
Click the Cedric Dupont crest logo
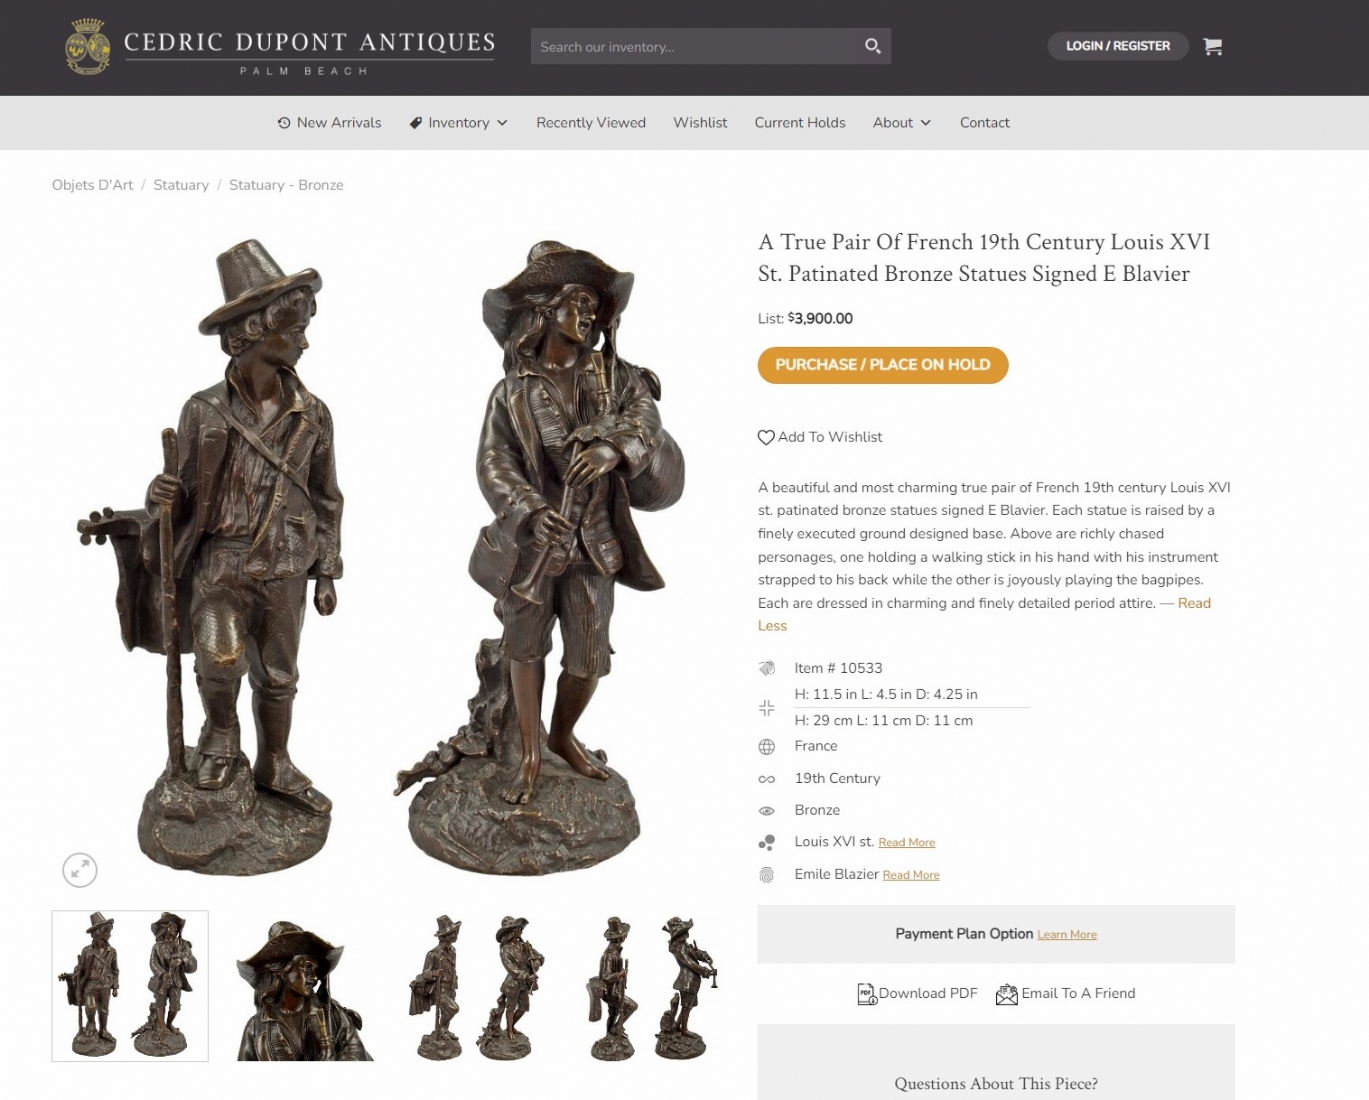tap(88, 46)
